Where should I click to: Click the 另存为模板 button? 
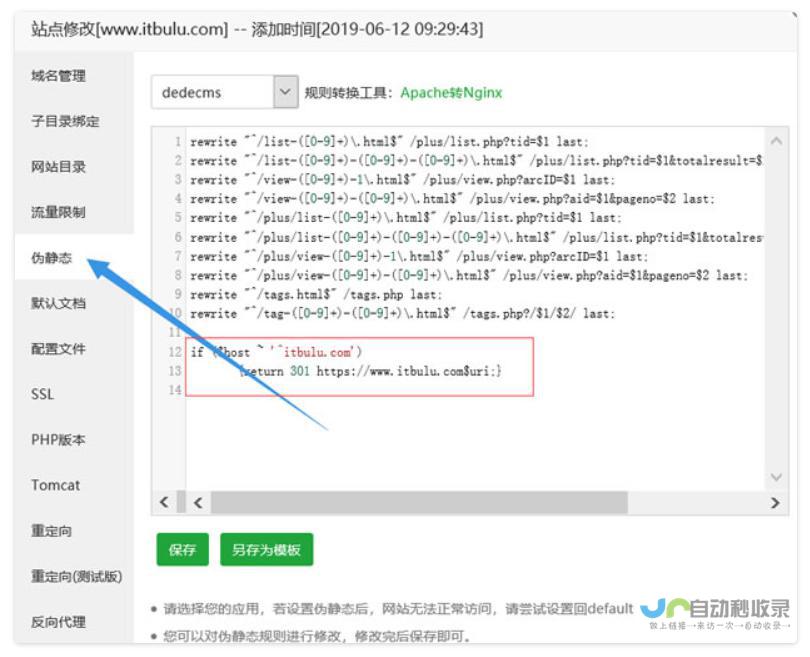point(267,550)
